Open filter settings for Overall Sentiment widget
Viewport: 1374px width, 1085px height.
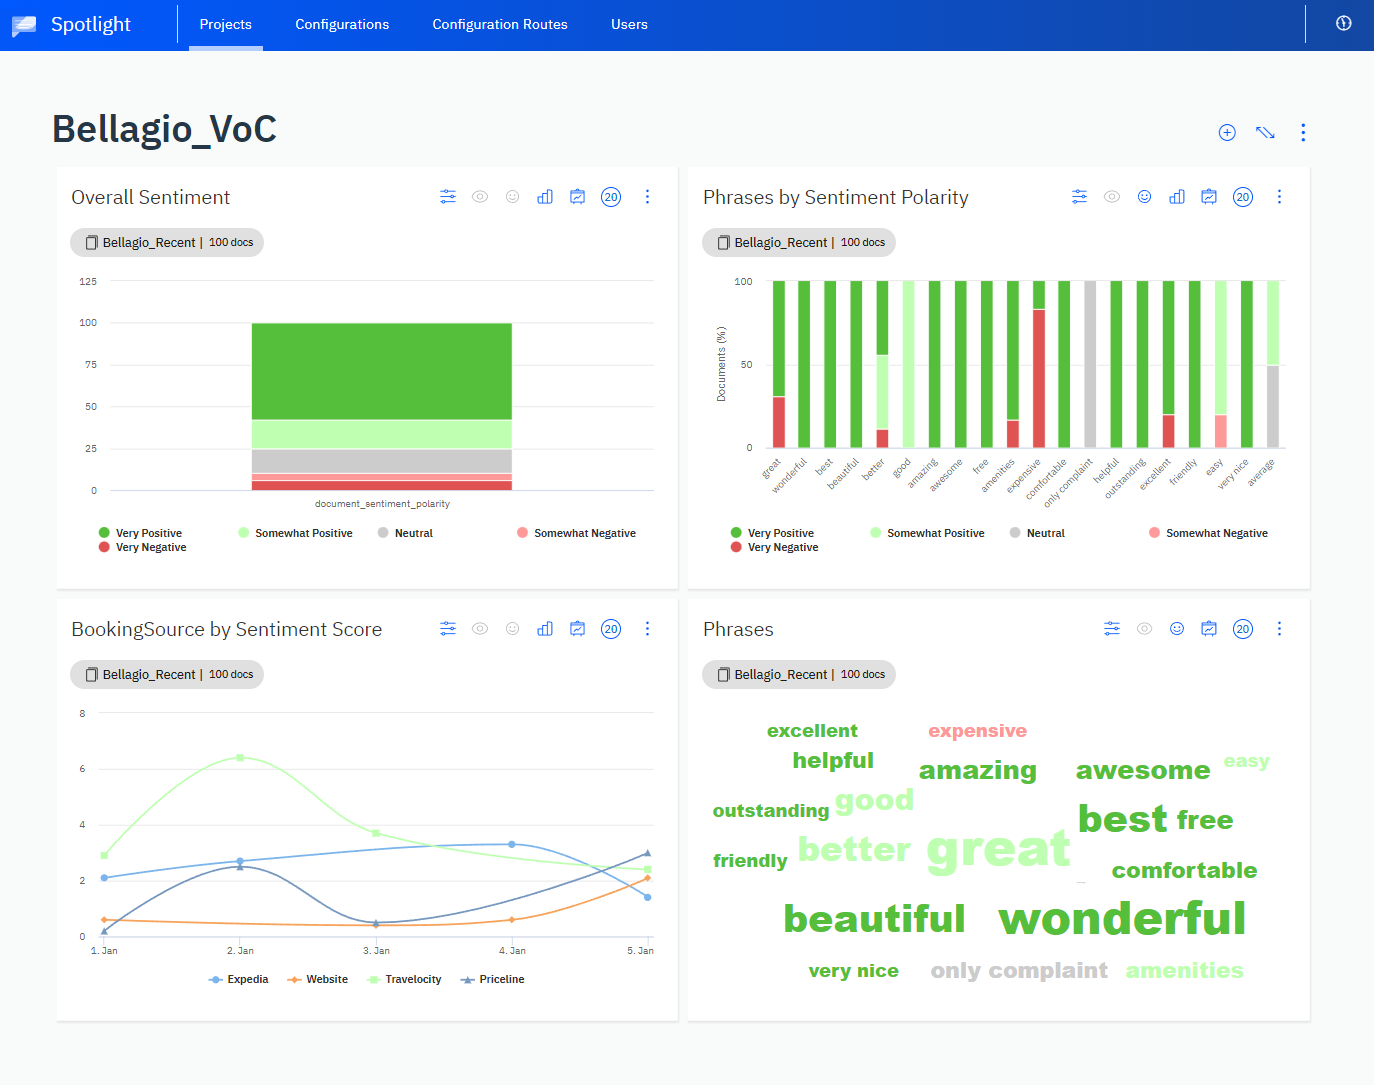pyautogui.click(x=448, y=196)
